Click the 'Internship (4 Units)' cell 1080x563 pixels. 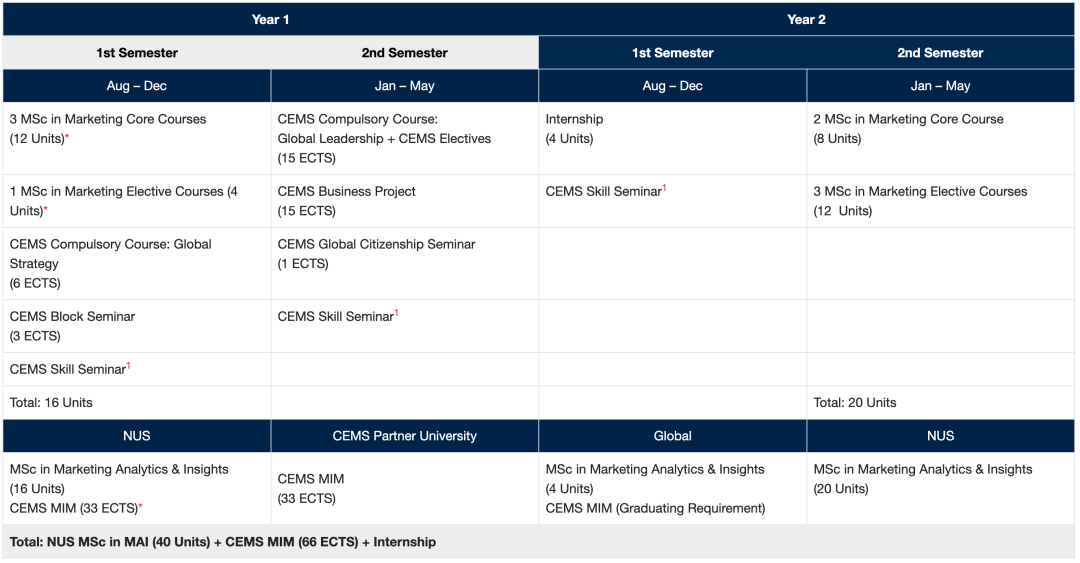(673, 139)
